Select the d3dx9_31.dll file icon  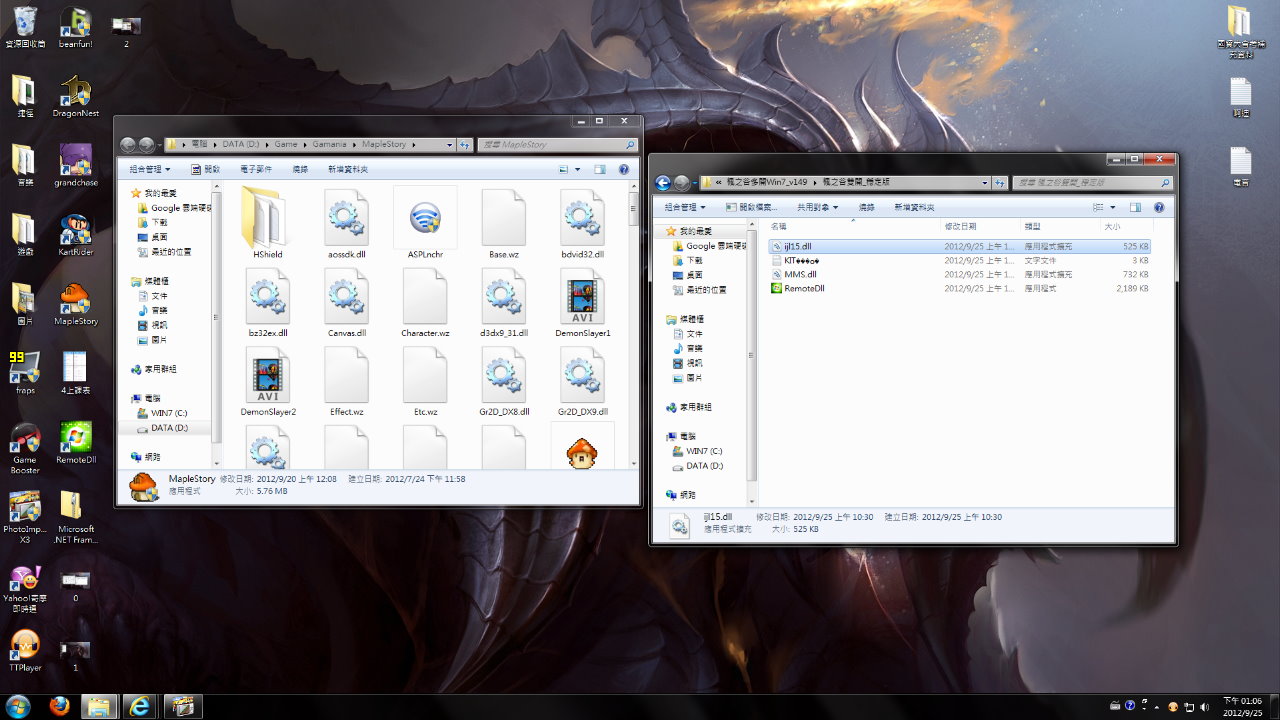pos(504,302)
